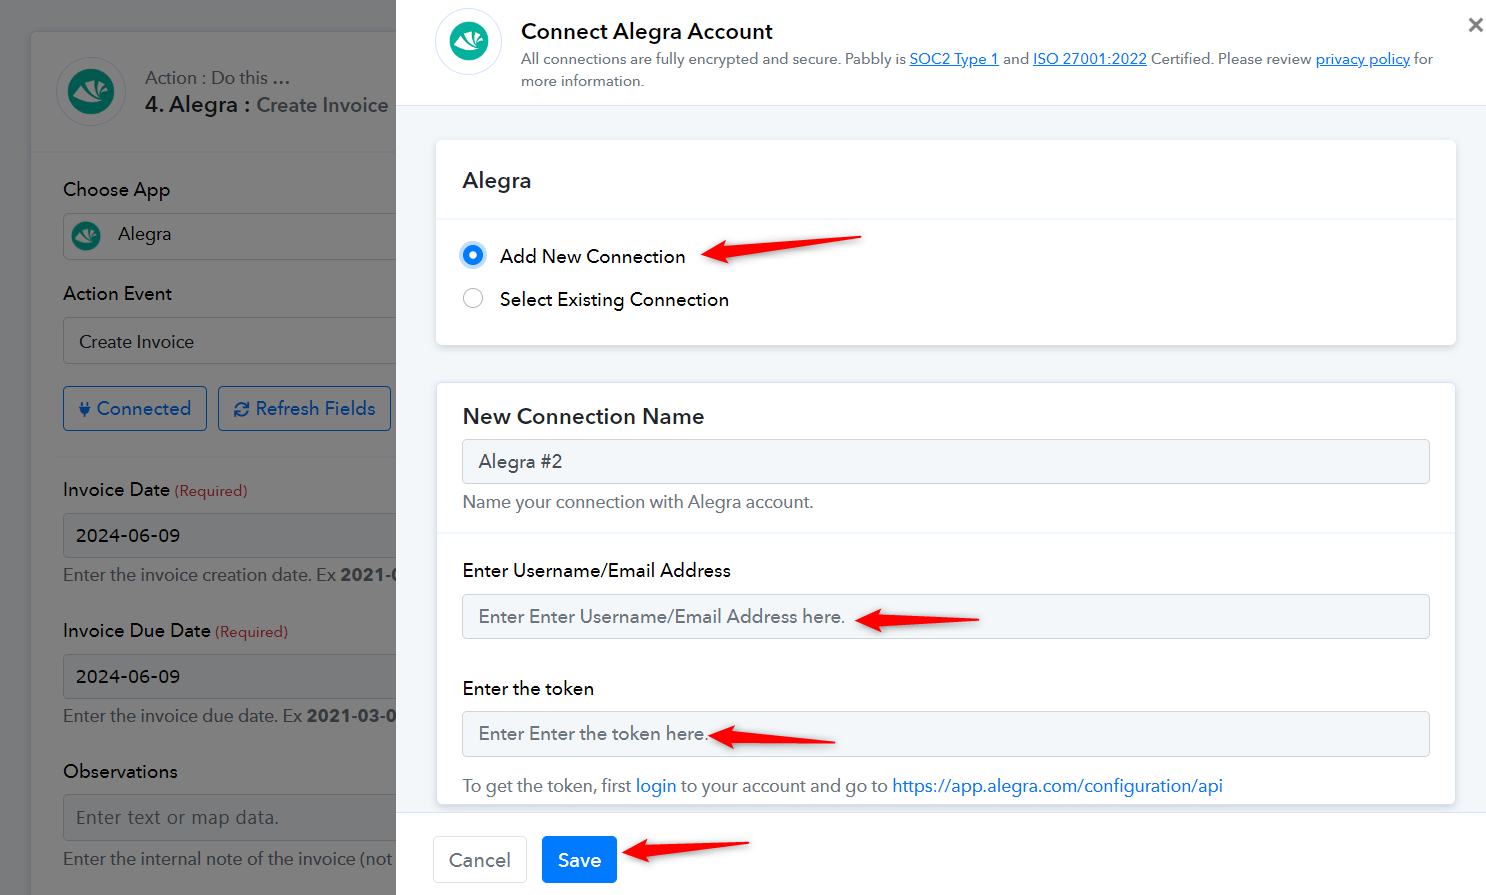The width and height of the screenshot is (1486, 895).
Task: Click the Observations text field
Action: [230, 817]
